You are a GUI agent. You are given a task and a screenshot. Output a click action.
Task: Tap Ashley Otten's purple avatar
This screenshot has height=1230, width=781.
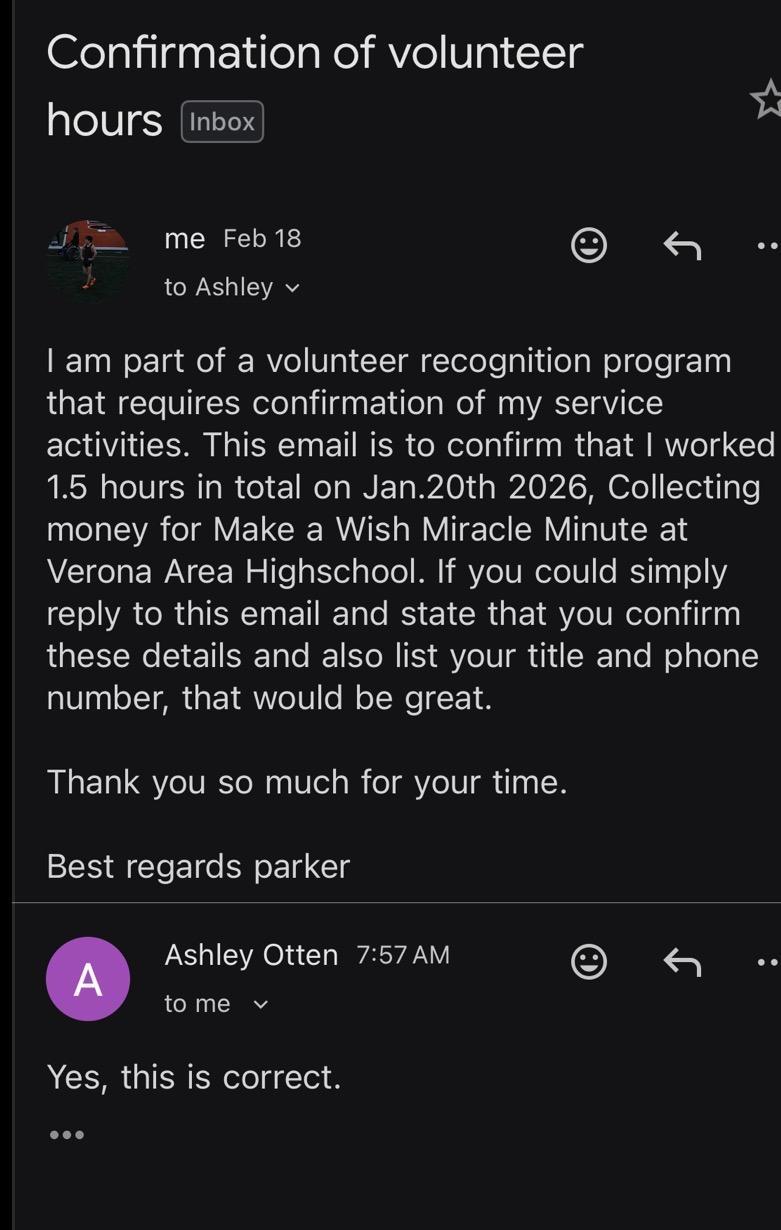(x=88, y=978)
